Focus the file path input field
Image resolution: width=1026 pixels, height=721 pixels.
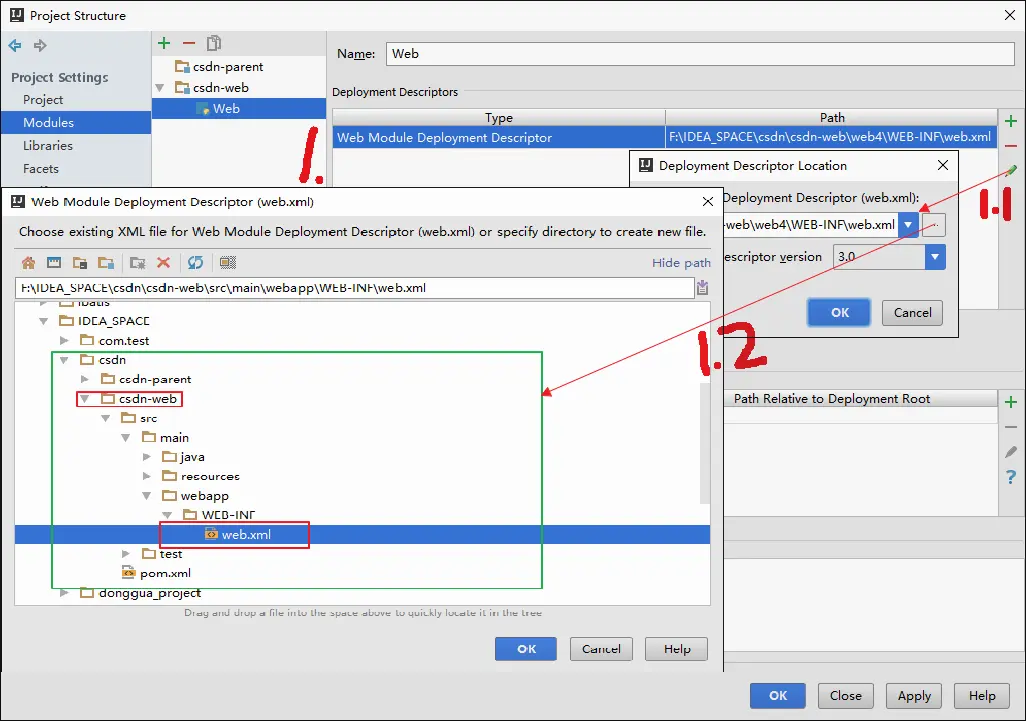coord(355,288)
